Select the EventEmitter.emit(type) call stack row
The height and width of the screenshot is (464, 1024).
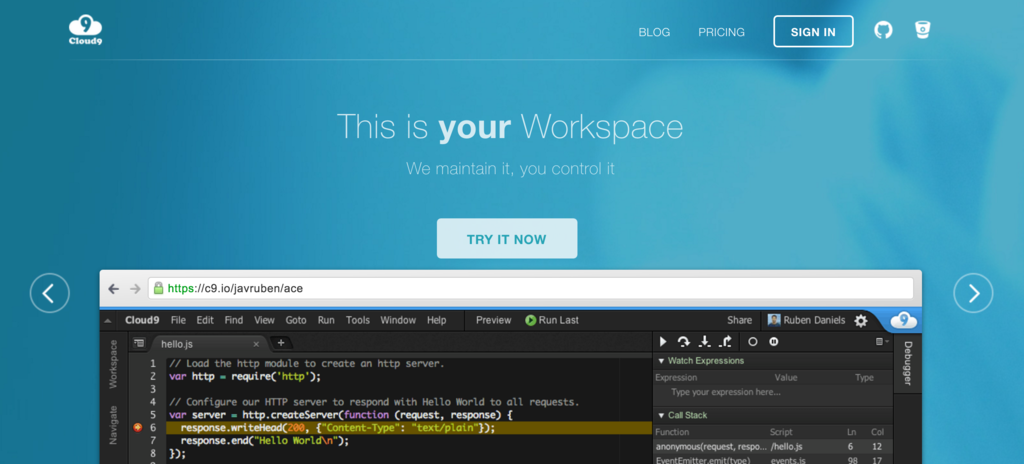(773, 459)
